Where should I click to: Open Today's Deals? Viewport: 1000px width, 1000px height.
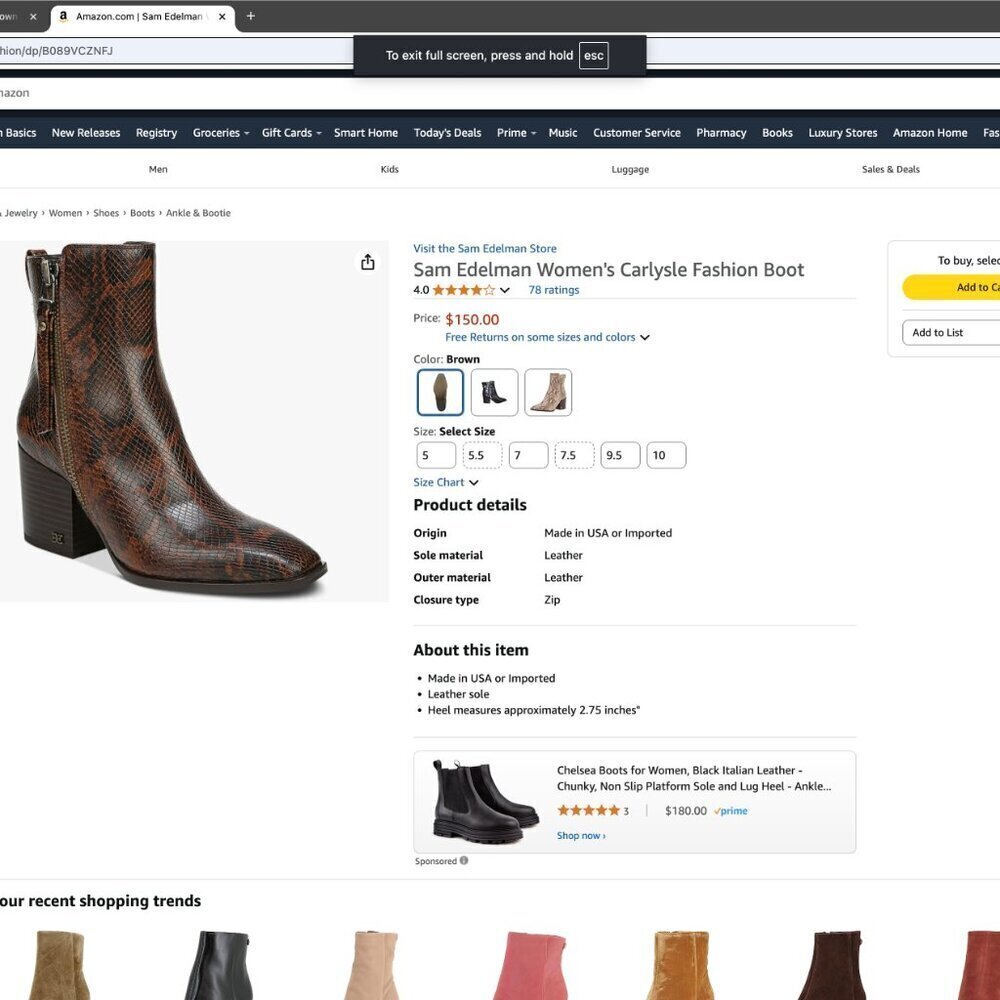447,133
